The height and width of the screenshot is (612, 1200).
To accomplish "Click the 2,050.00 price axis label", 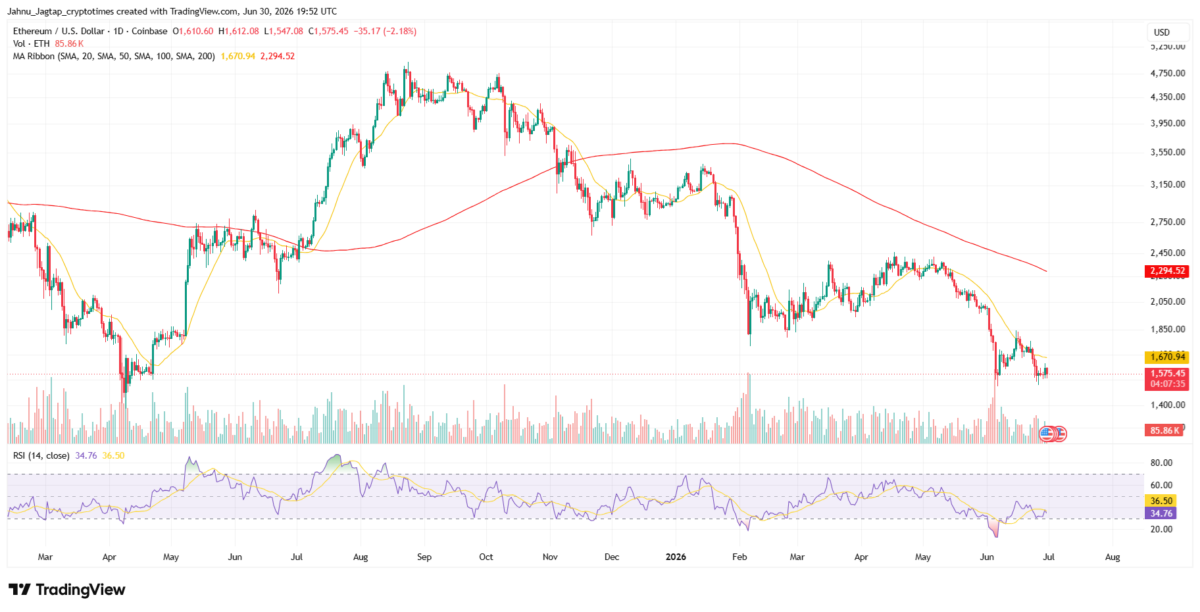I will click(1167, 301).
